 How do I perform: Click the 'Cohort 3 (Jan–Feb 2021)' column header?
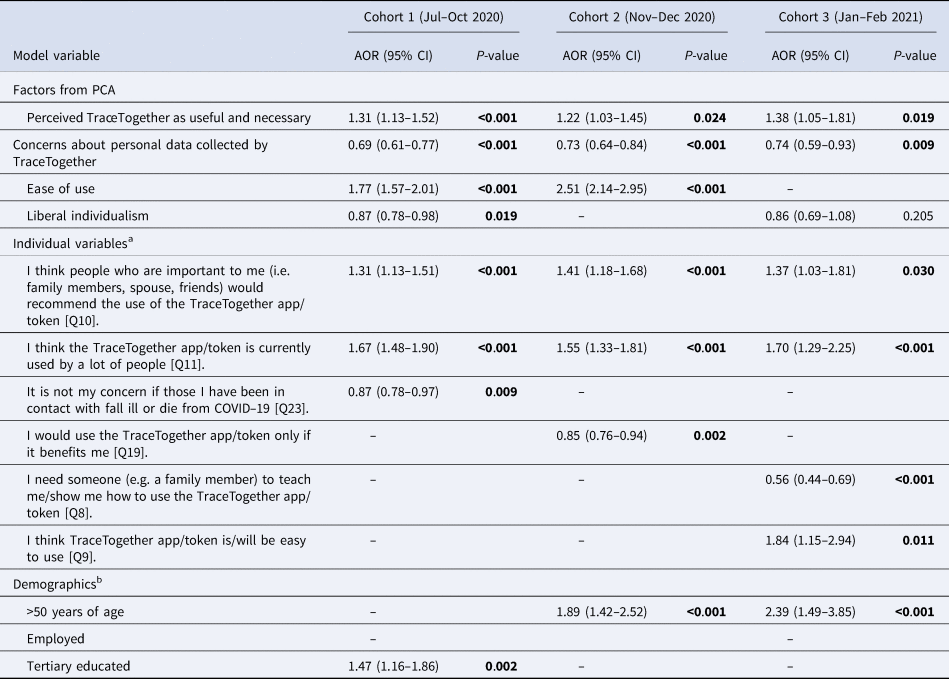(850, 16)
